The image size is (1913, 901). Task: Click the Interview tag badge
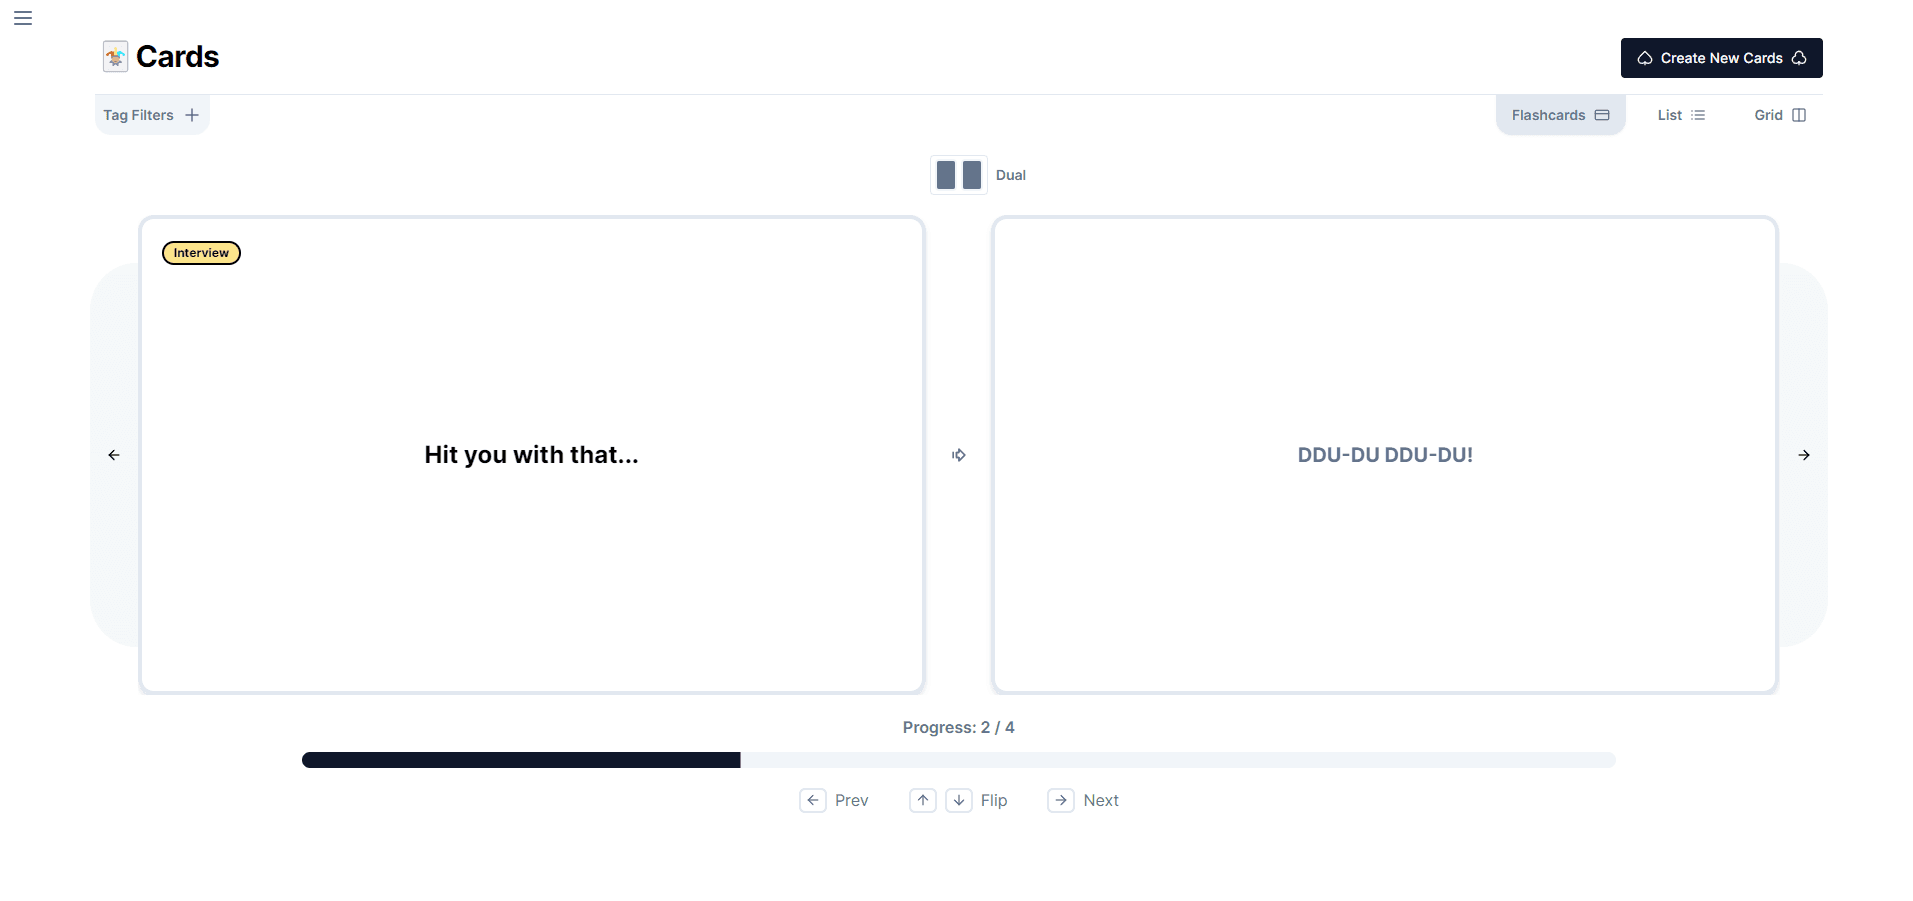point(201,253)
